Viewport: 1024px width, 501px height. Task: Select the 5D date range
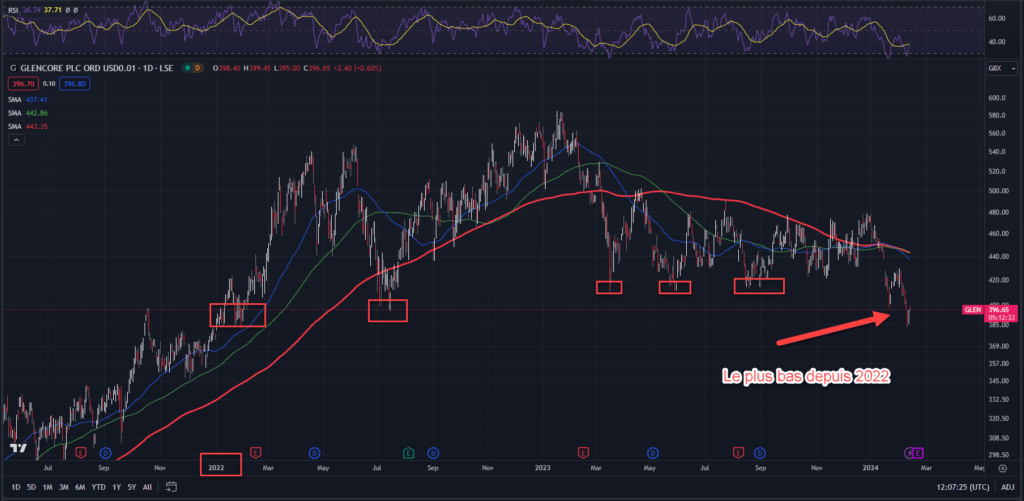tap(31, 487)
